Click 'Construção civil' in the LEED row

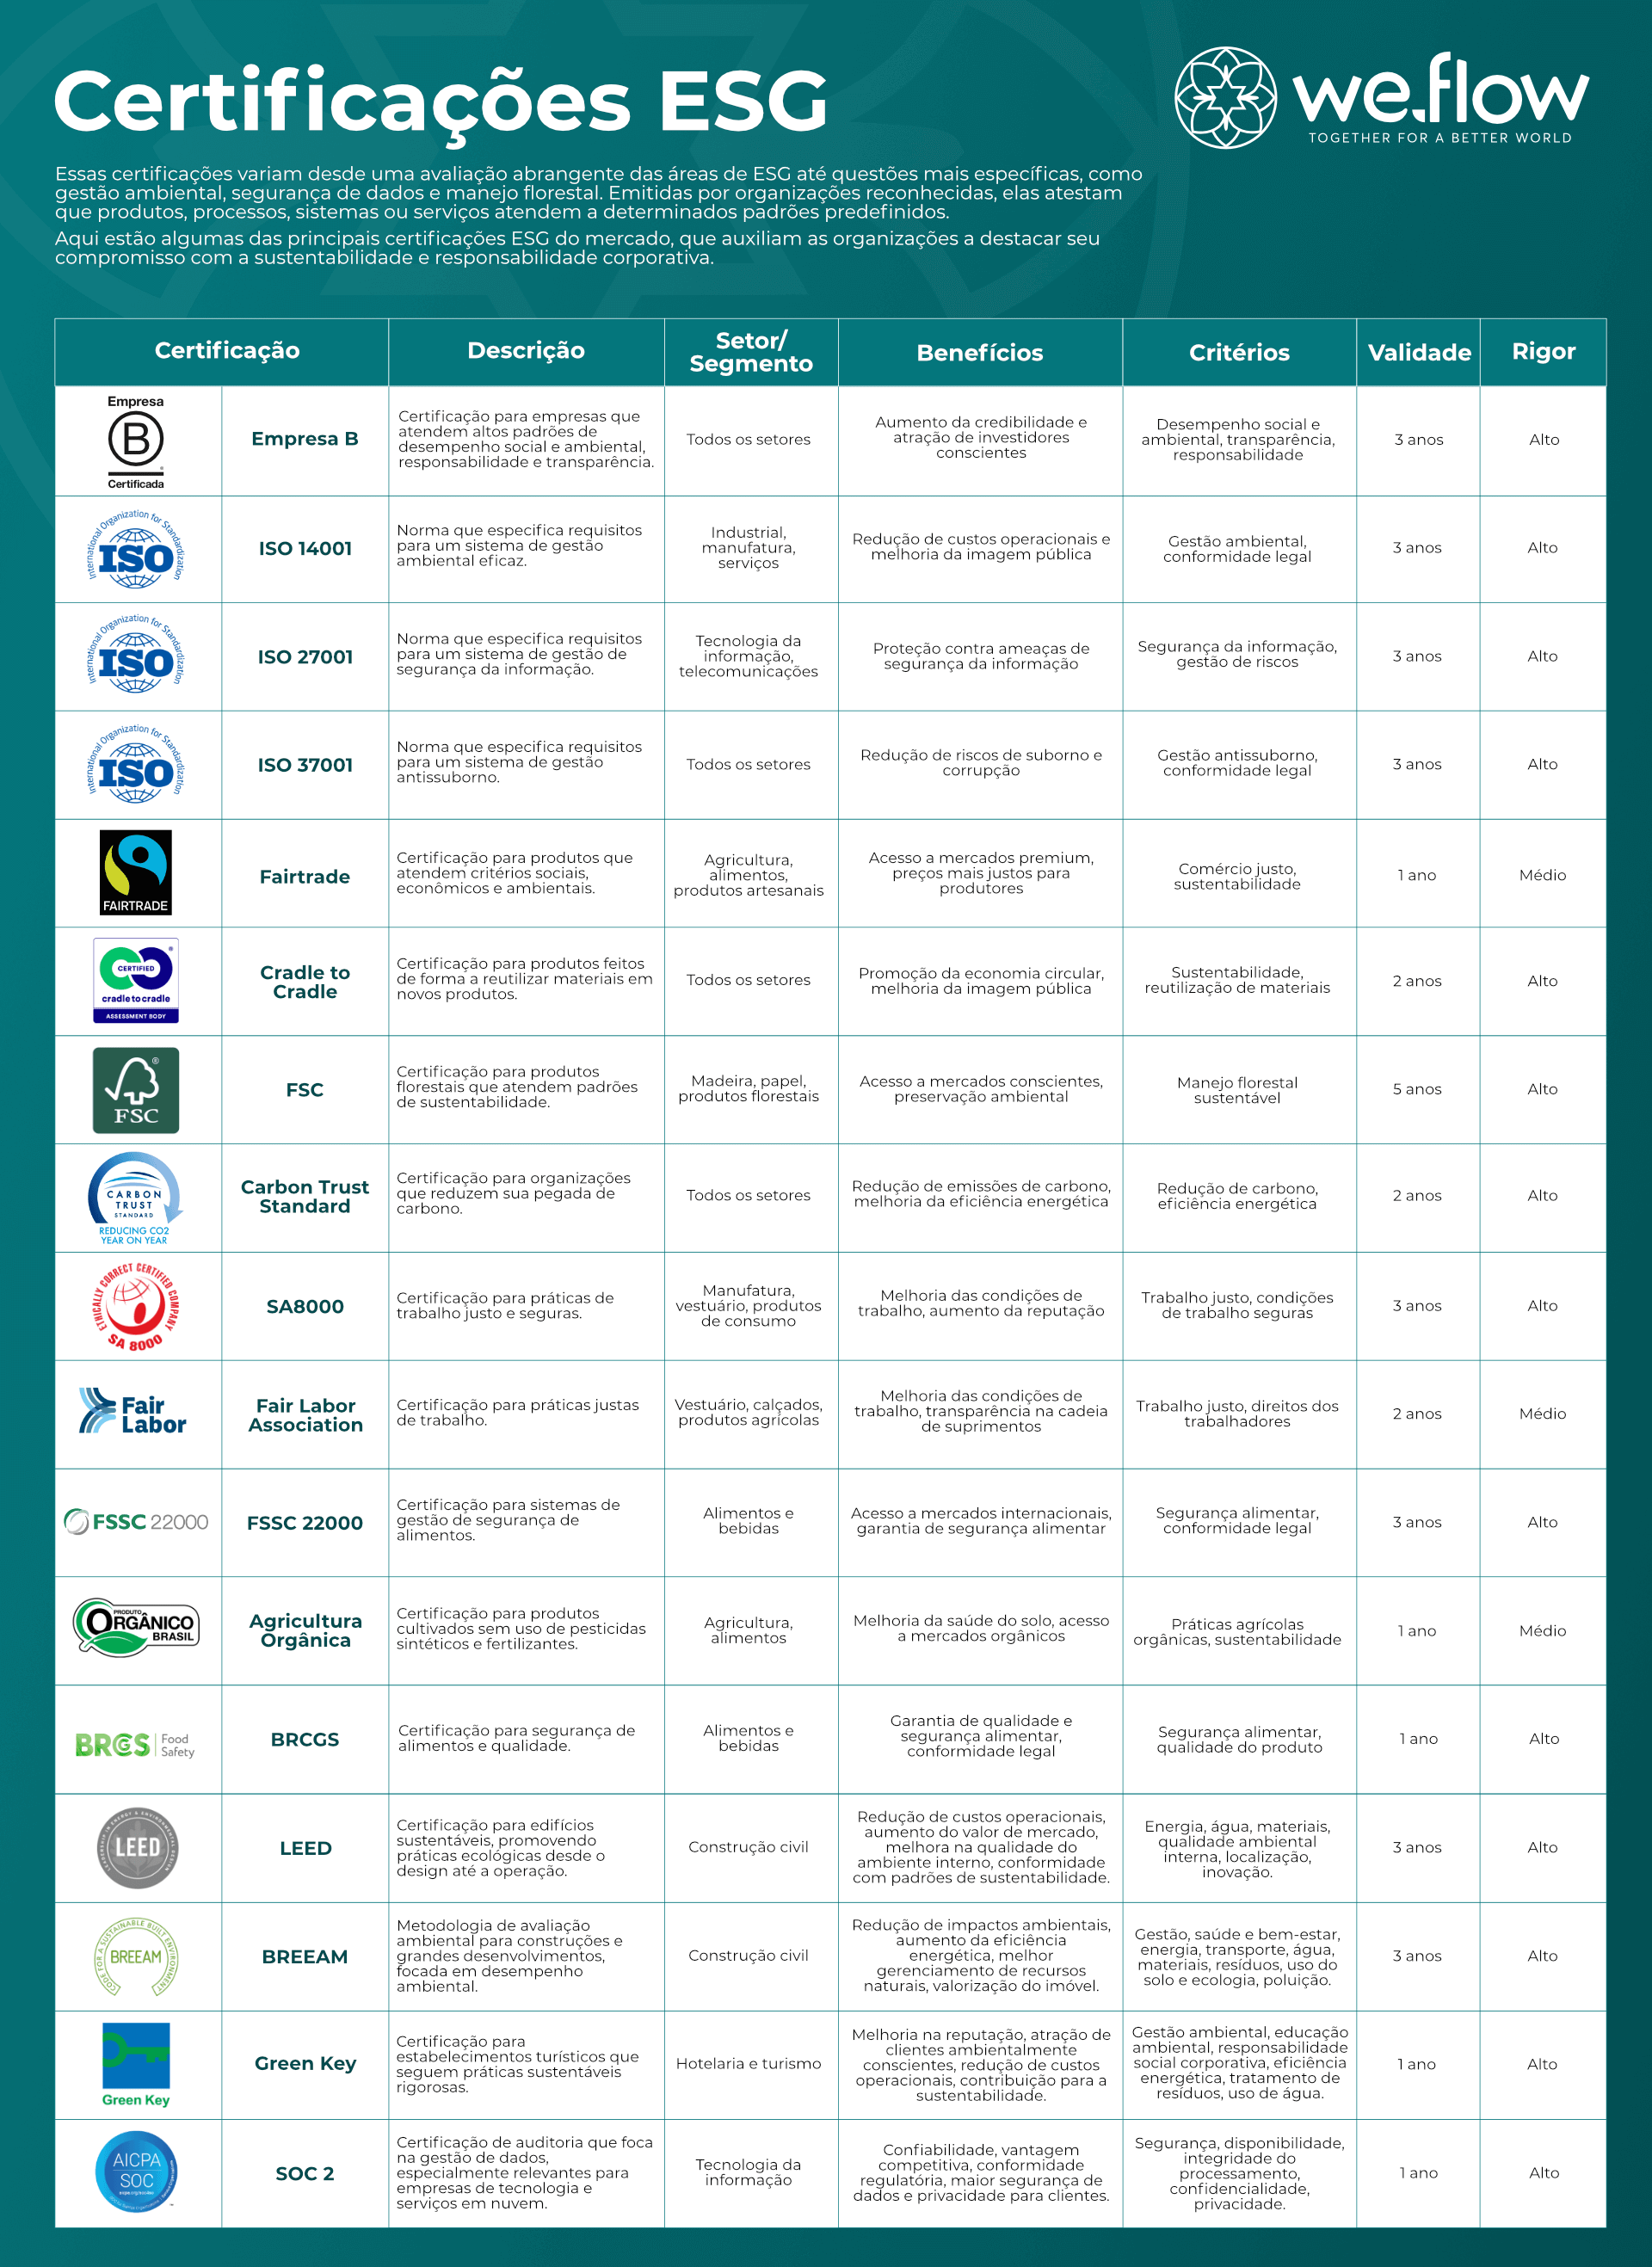pyautogui.click(x=748, y=1847)
